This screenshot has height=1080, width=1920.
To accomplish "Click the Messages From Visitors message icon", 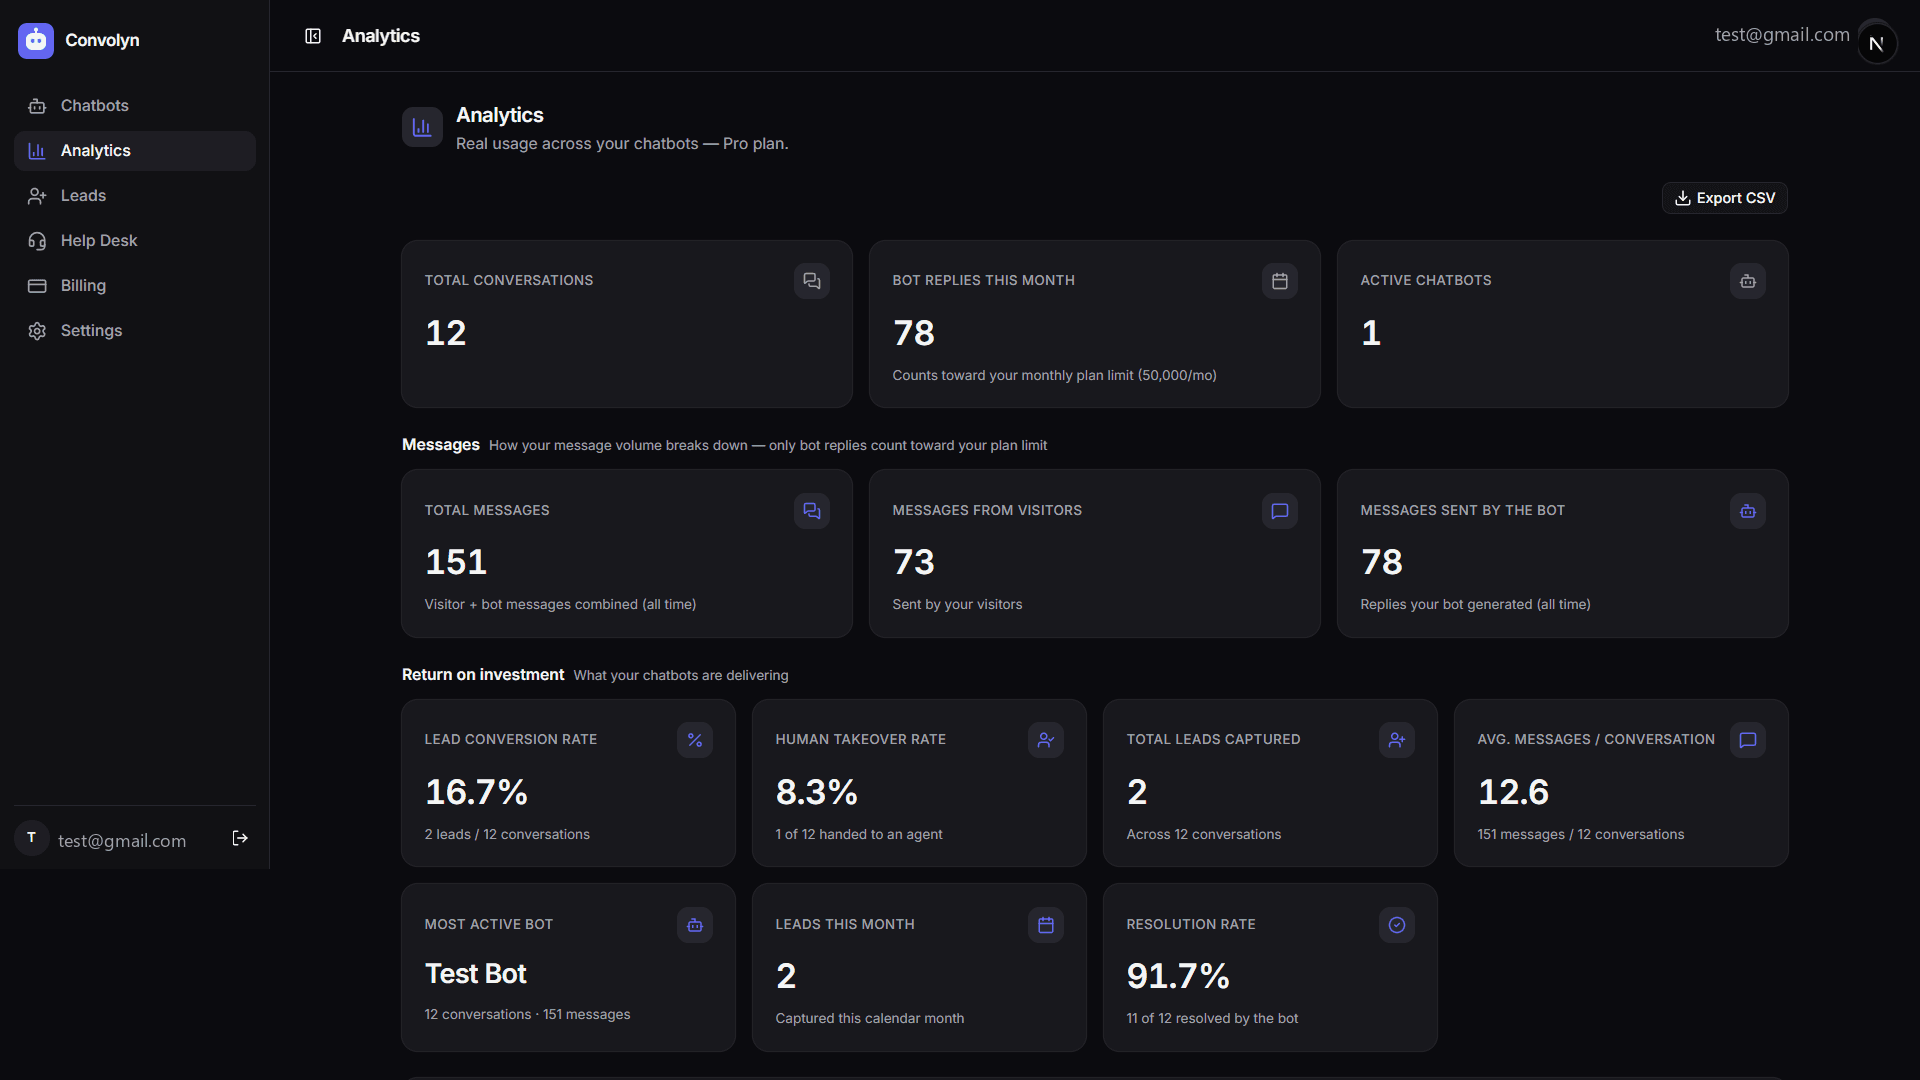I will click(1280, 511).
